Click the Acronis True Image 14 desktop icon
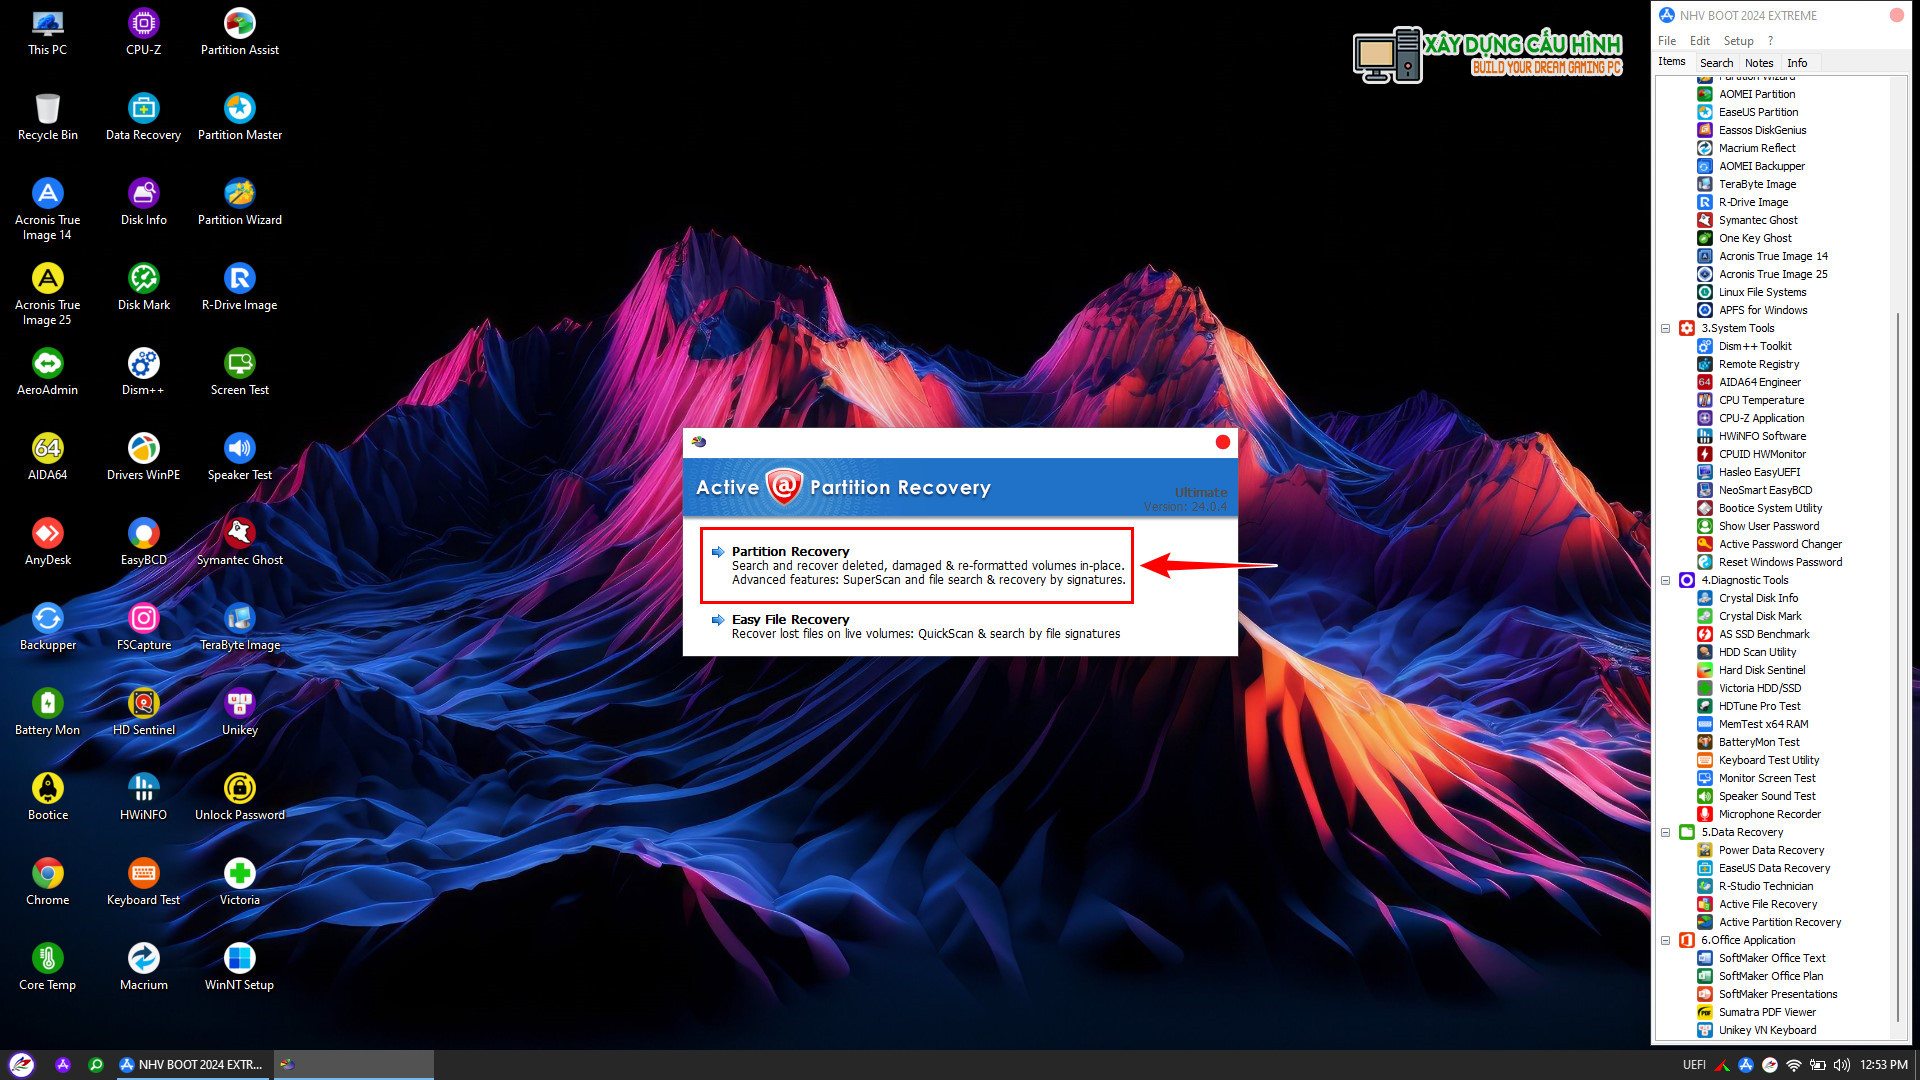This screenshot has height=1080, width=1920. [x=47, y=209]
